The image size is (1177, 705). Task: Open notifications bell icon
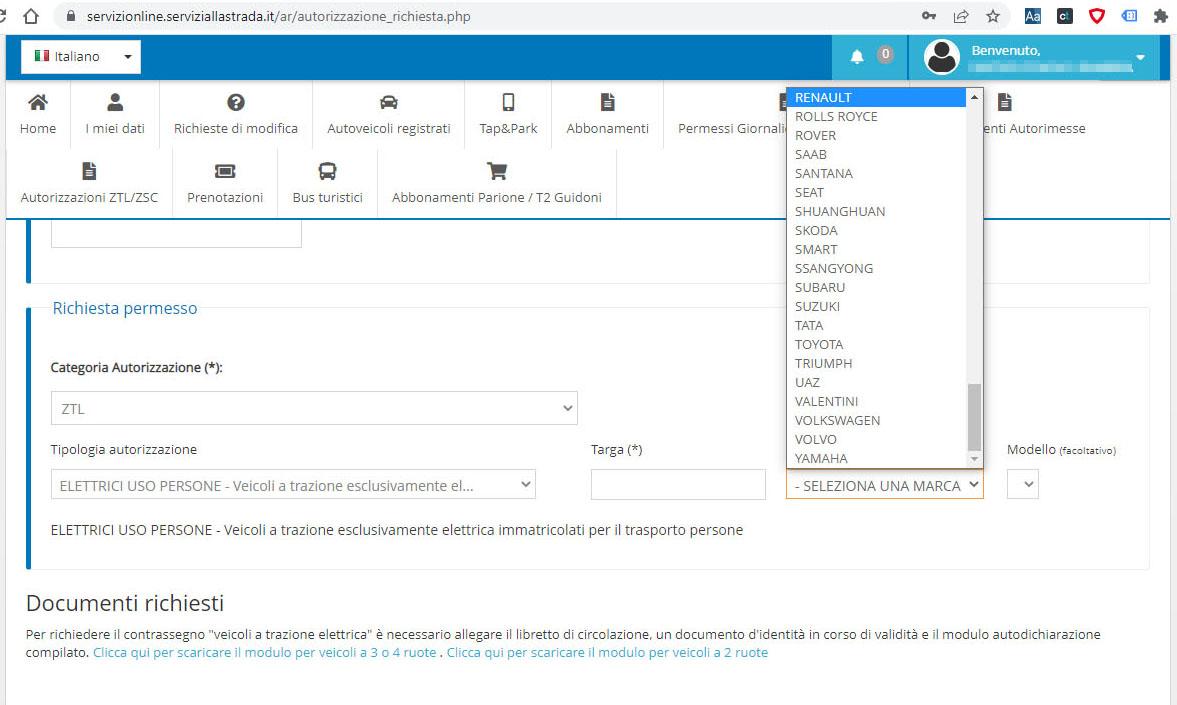(856, 56)
